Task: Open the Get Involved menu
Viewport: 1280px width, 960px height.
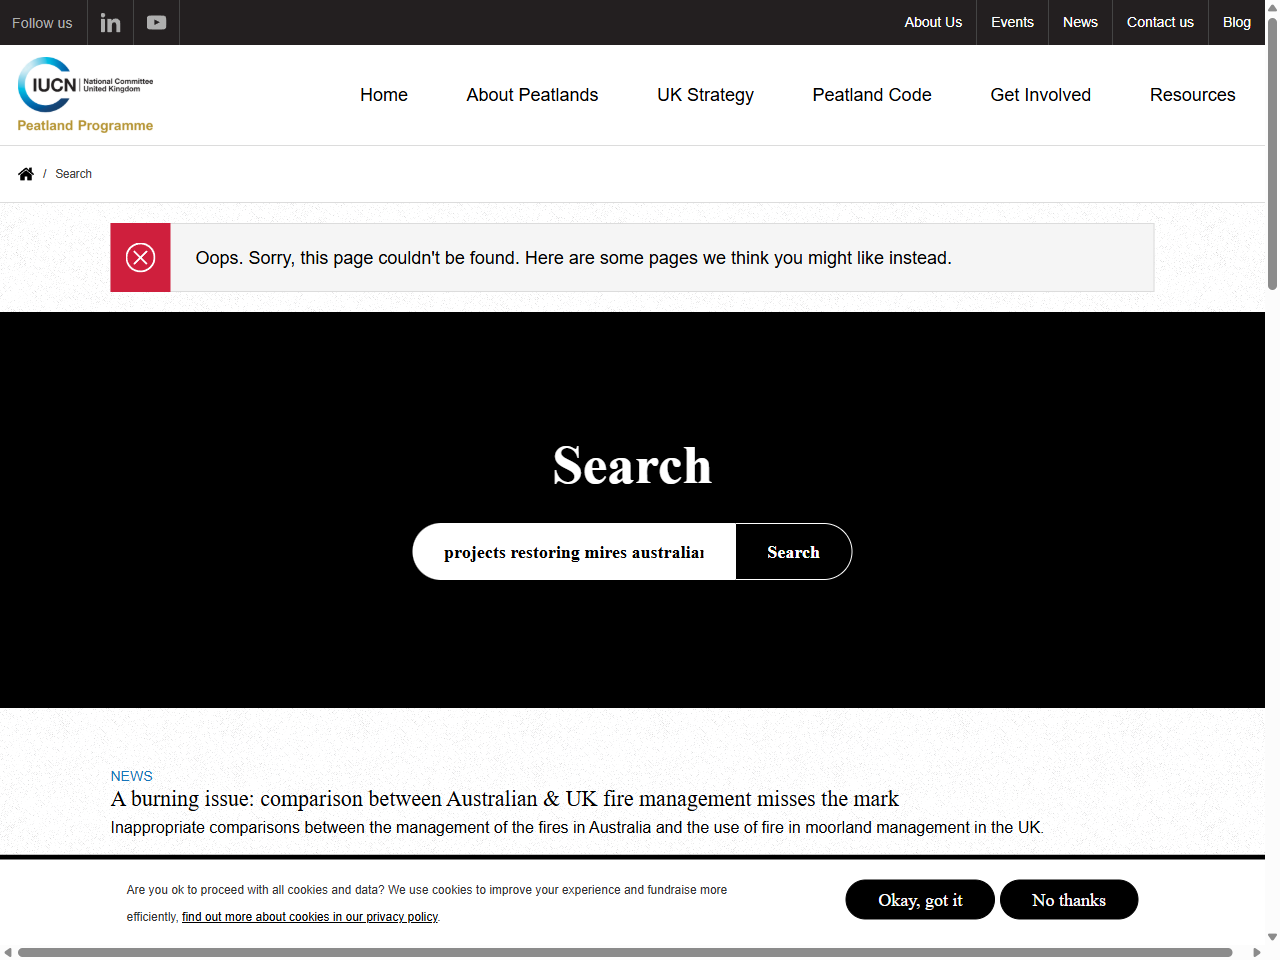Action: pyautogui.click(x=1040, y=95)
